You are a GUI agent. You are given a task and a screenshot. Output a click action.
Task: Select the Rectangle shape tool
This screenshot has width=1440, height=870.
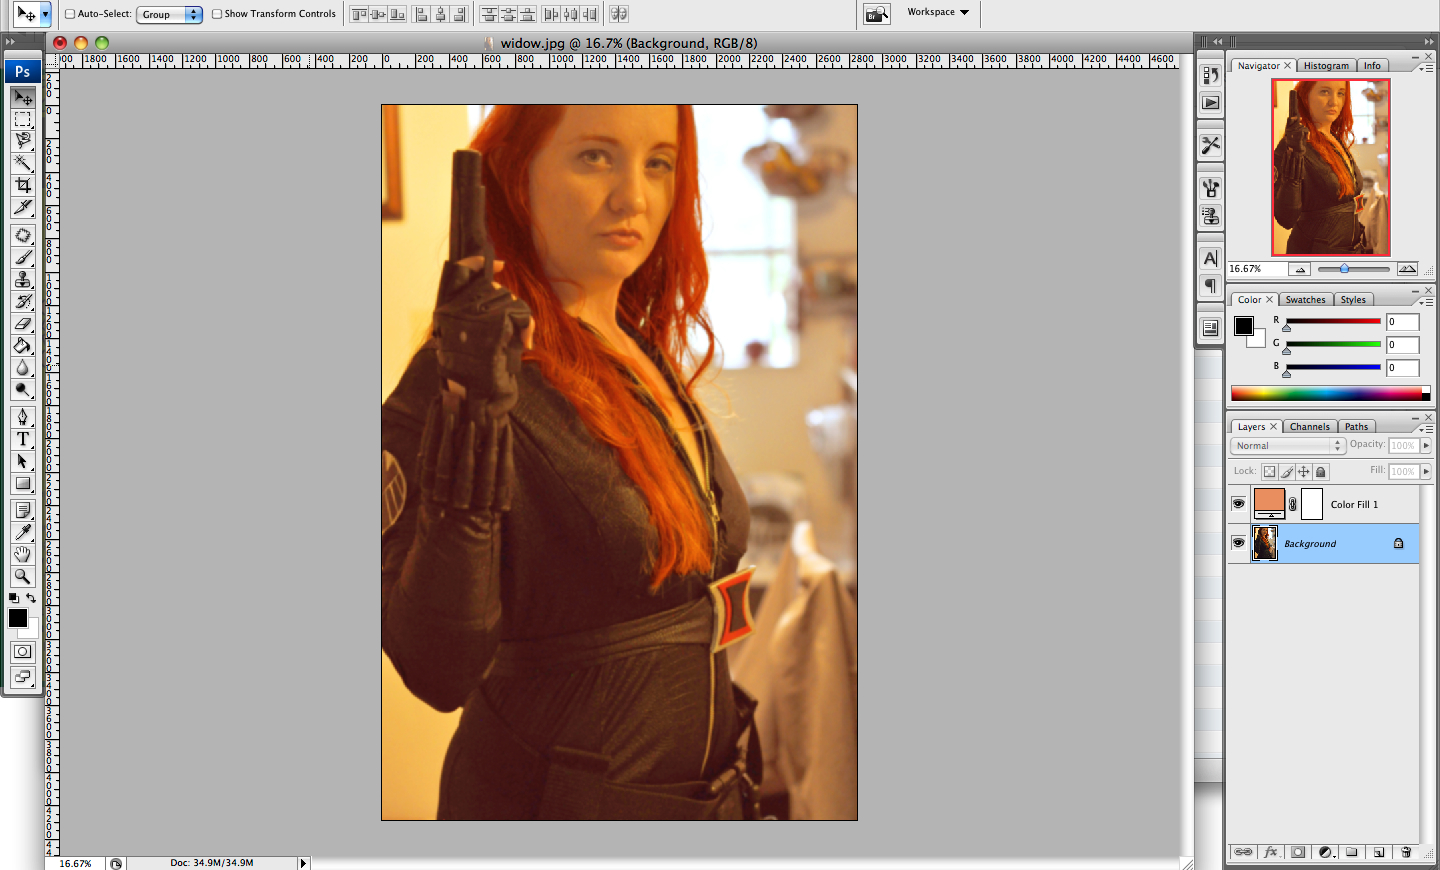point(23,483)
